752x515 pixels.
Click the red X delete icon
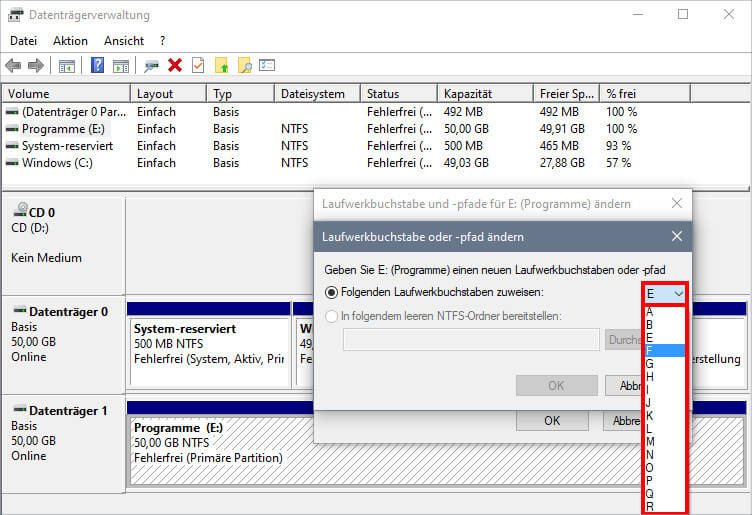point(175,65)
